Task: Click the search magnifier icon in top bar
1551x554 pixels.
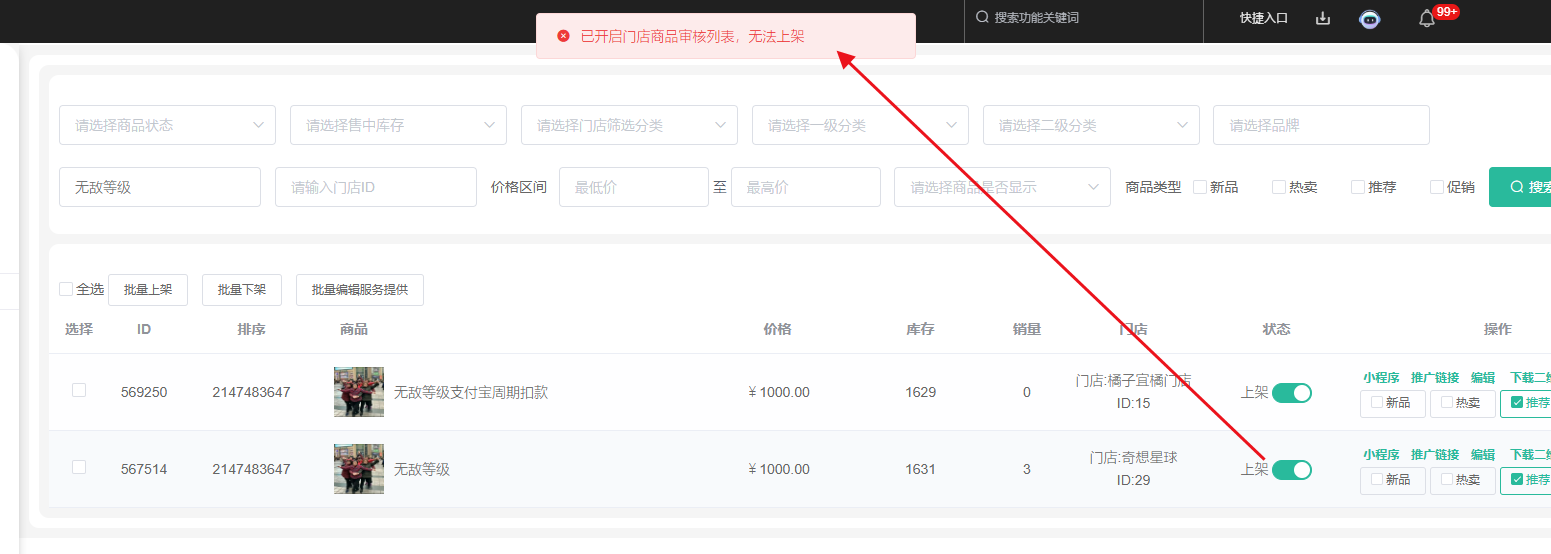Action: (982, 17)
